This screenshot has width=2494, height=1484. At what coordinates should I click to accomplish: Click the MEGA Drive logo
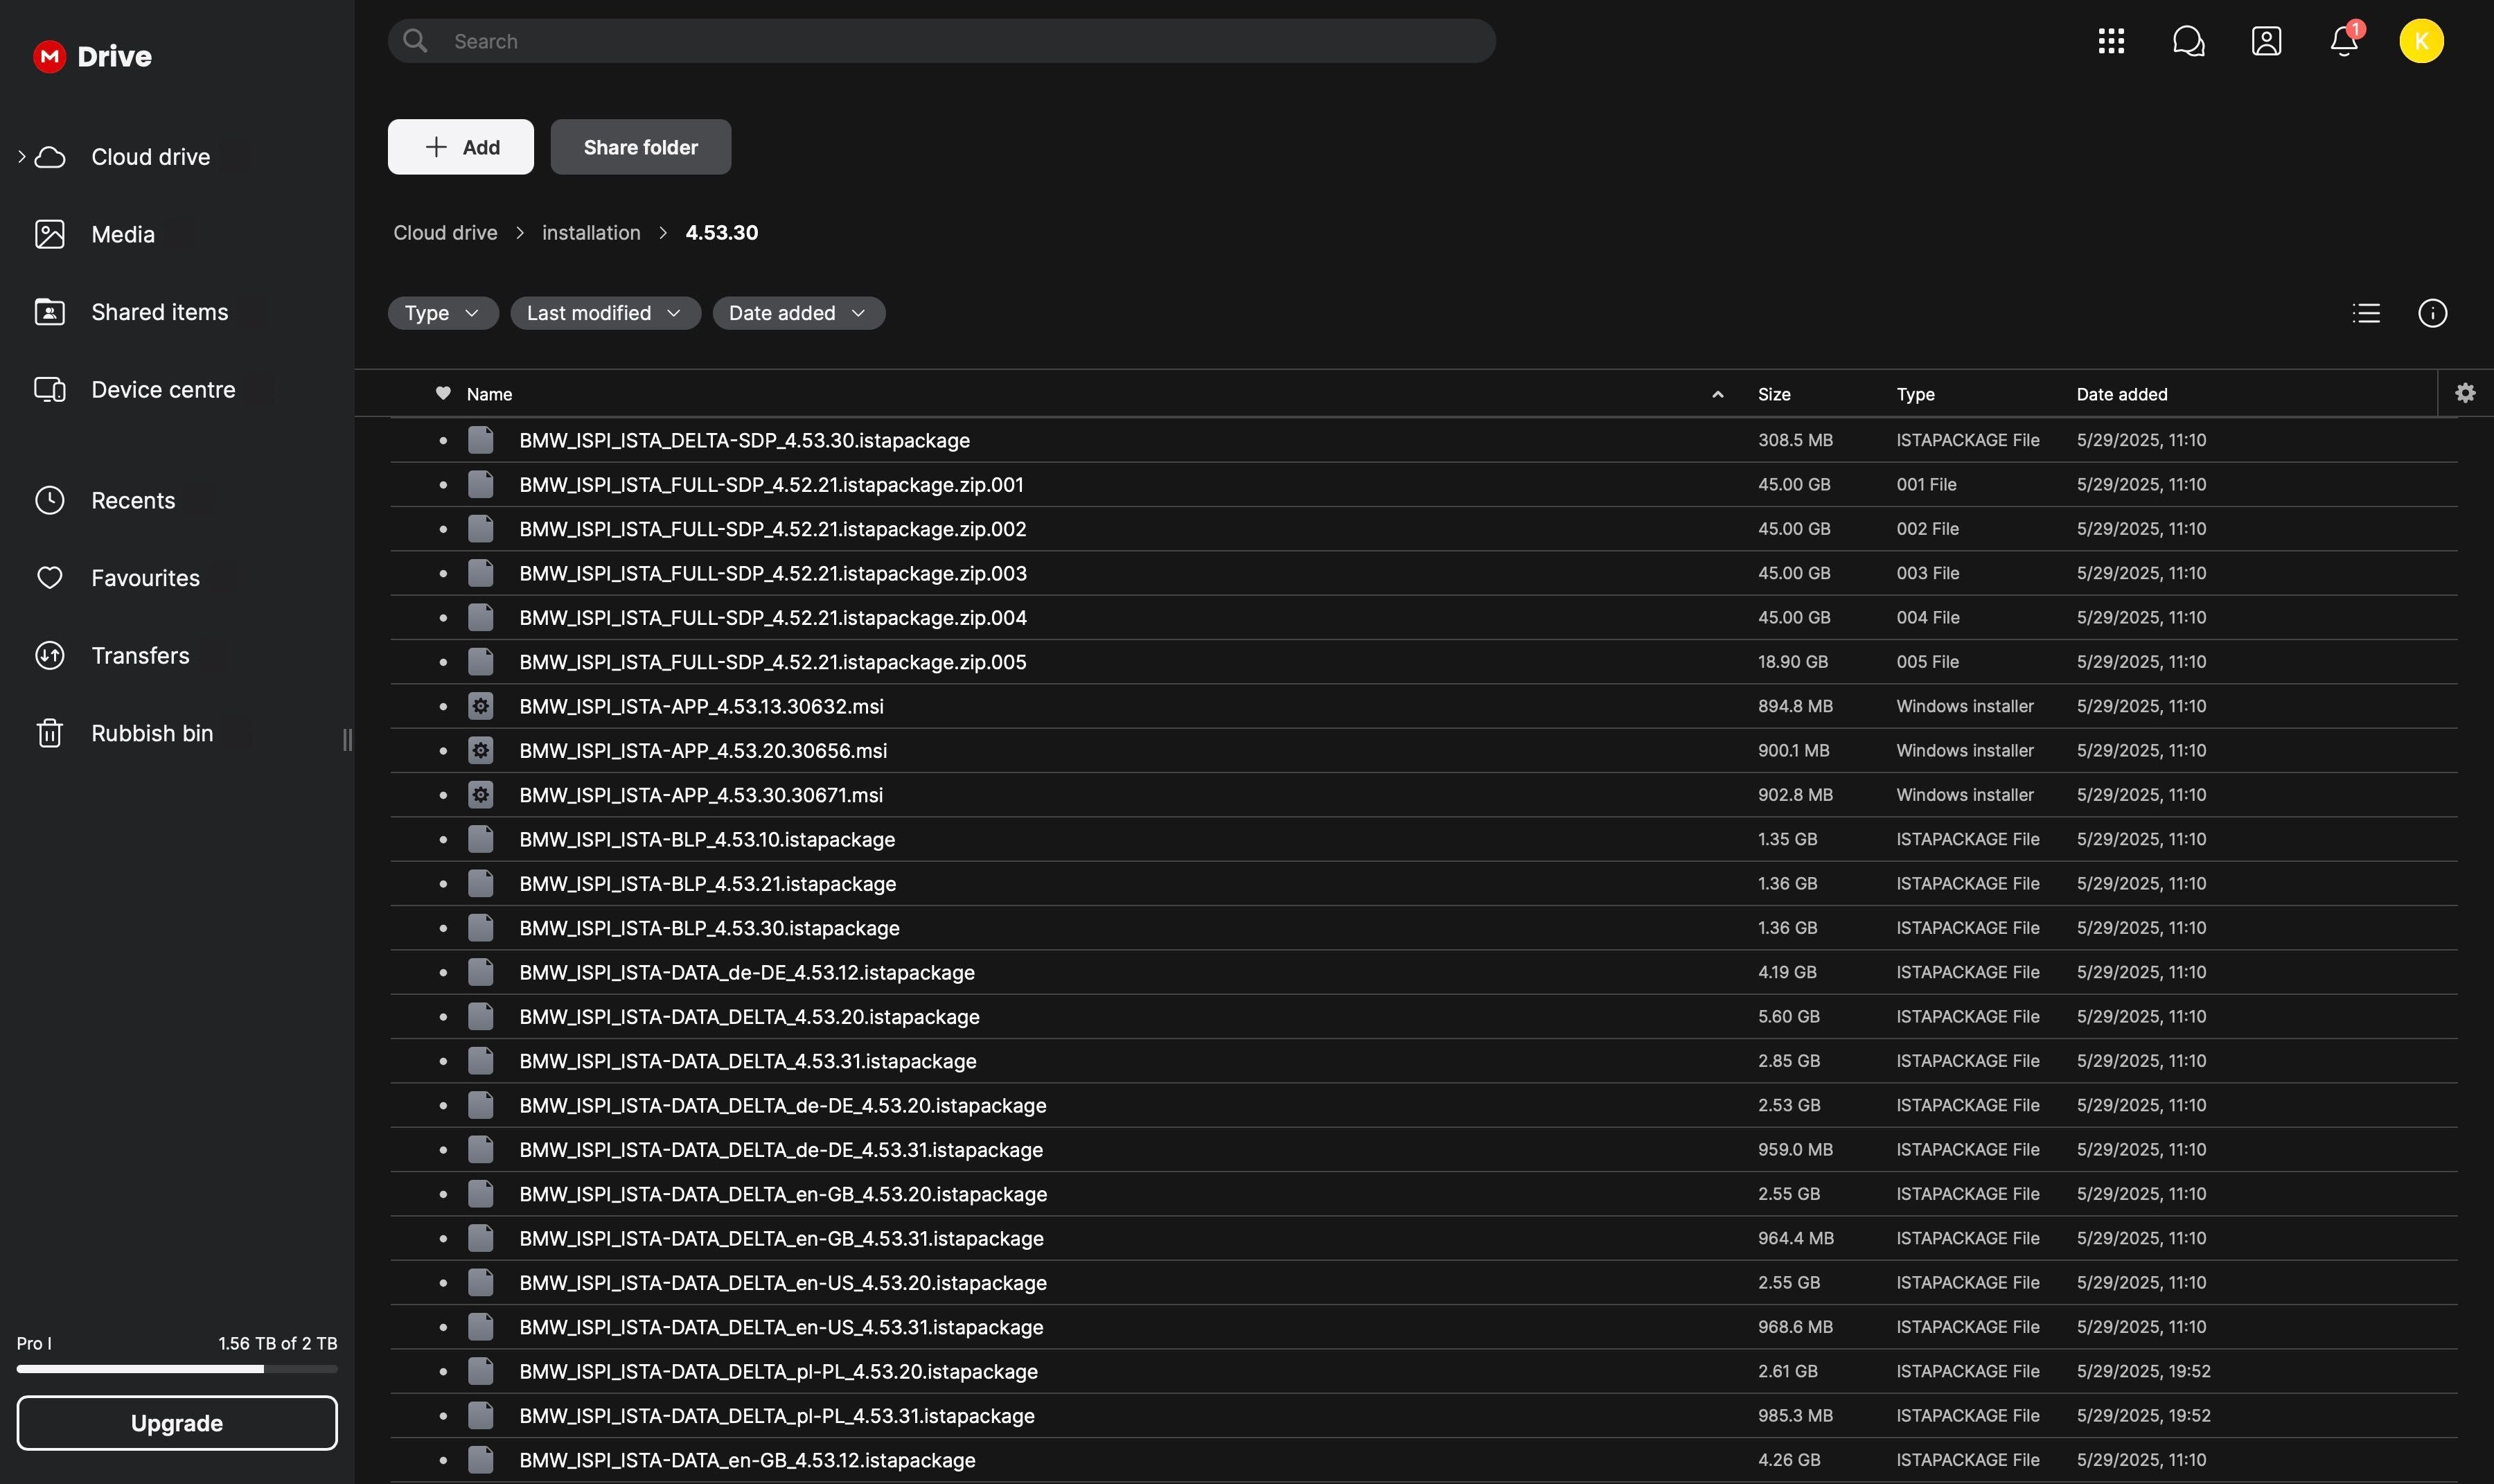pyautogui.click(x=92, y=56)
